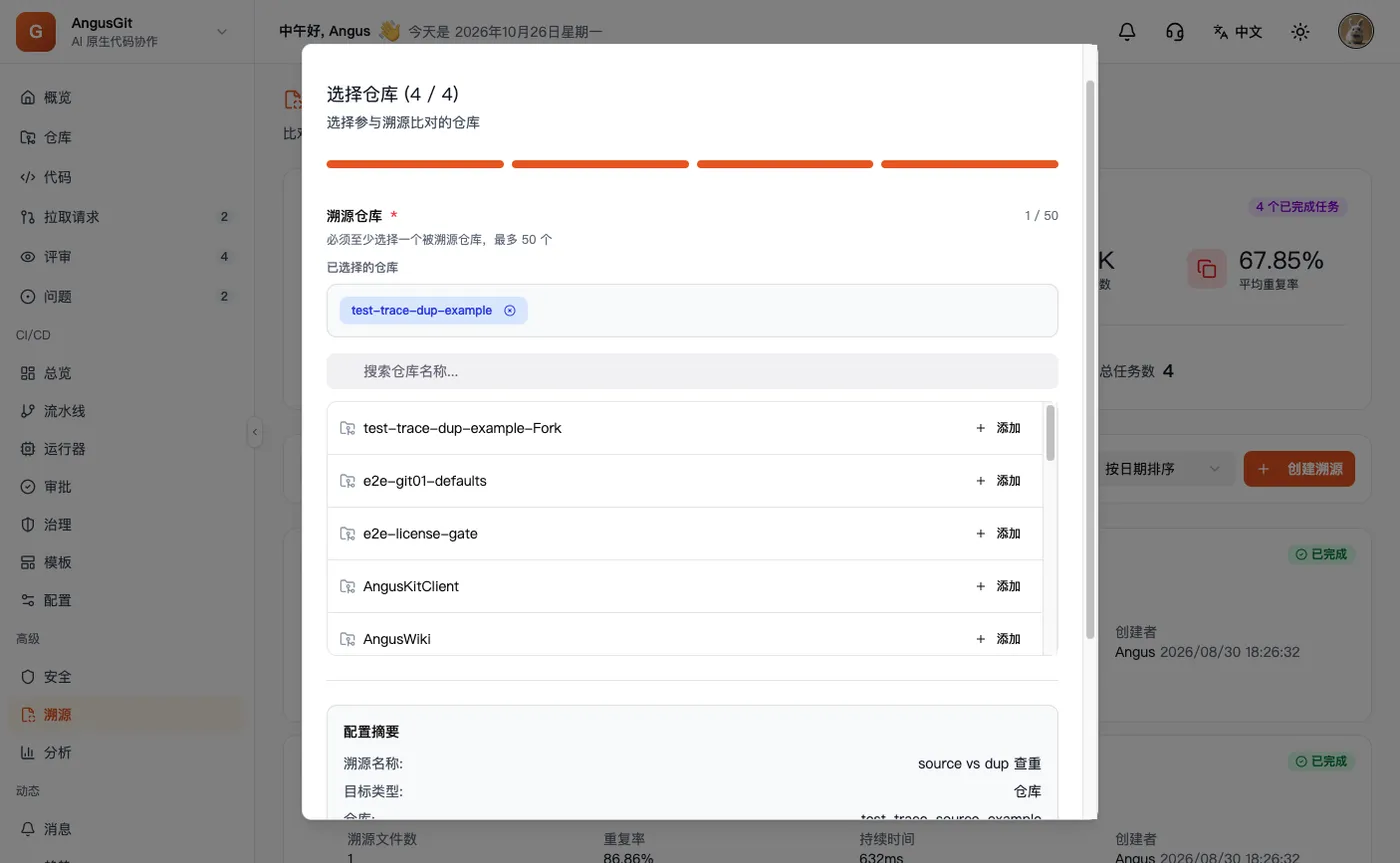Click the 总览 grid icon

click(x=28, y=373)
